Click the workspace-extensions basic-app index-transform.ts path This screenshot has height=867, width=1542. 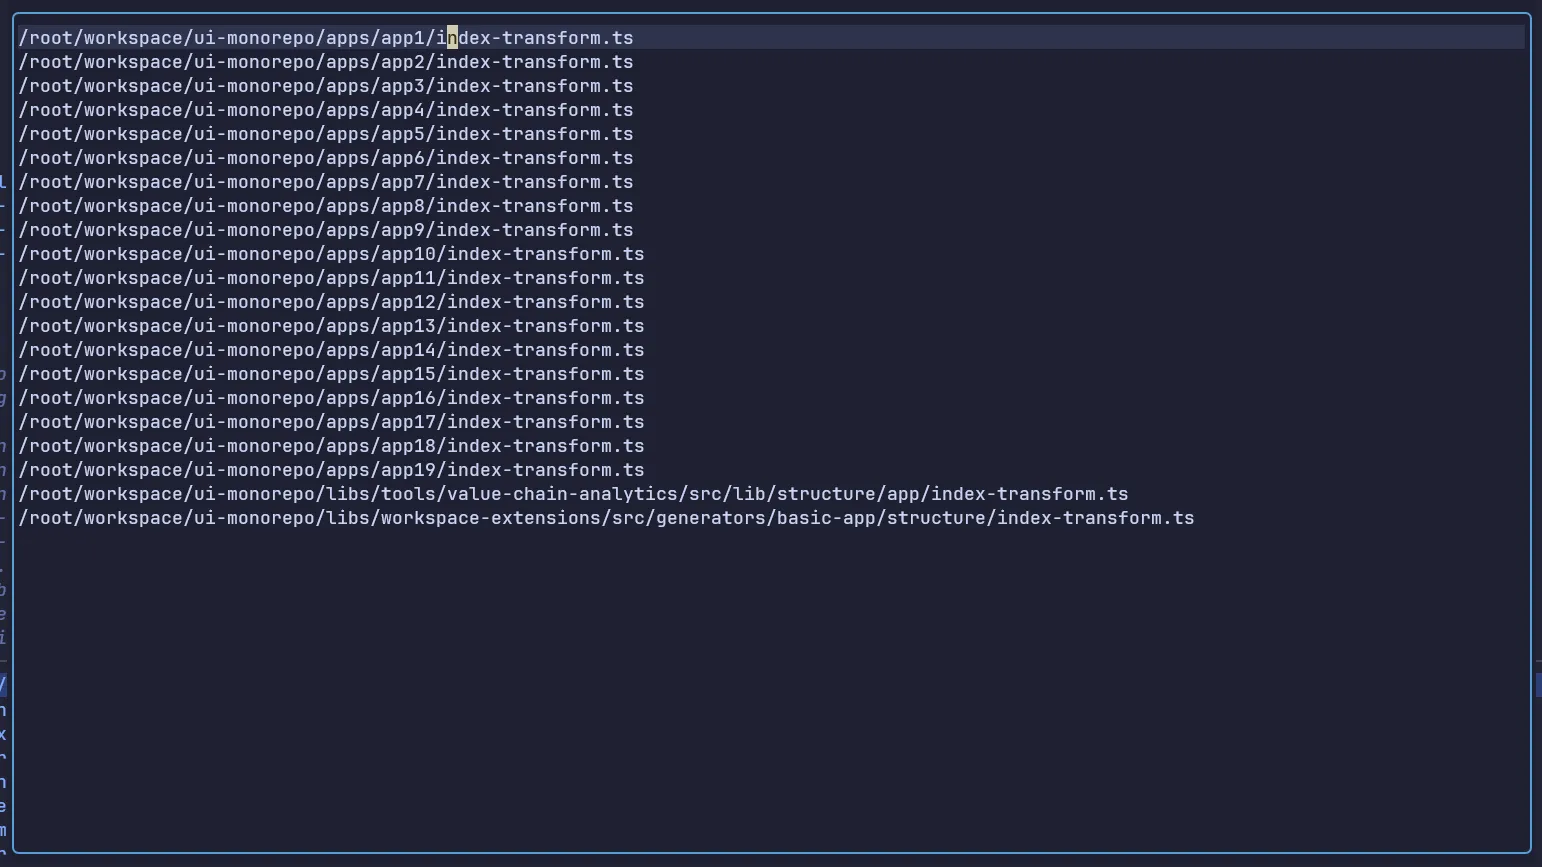tap(606, 518)
